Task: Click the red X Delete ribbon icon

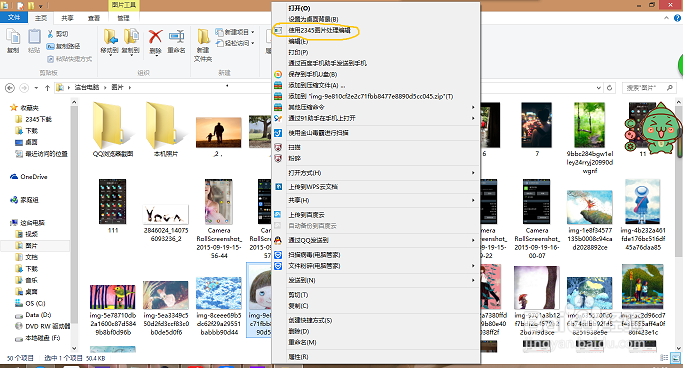Action: coord(156,37)
